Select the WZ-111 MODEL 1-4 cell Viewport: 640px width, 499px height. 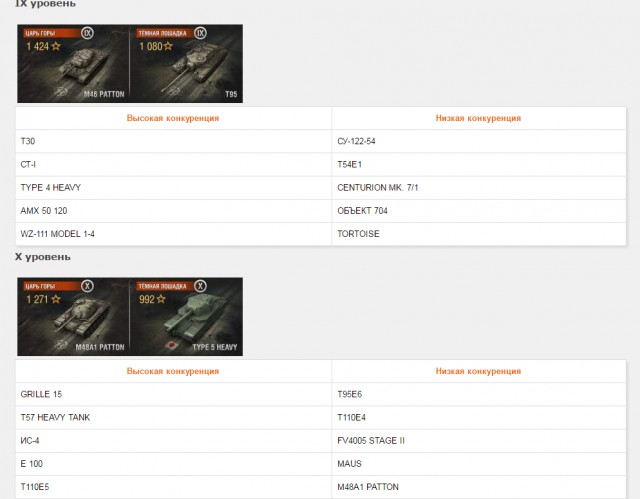(x=173, y=234)
